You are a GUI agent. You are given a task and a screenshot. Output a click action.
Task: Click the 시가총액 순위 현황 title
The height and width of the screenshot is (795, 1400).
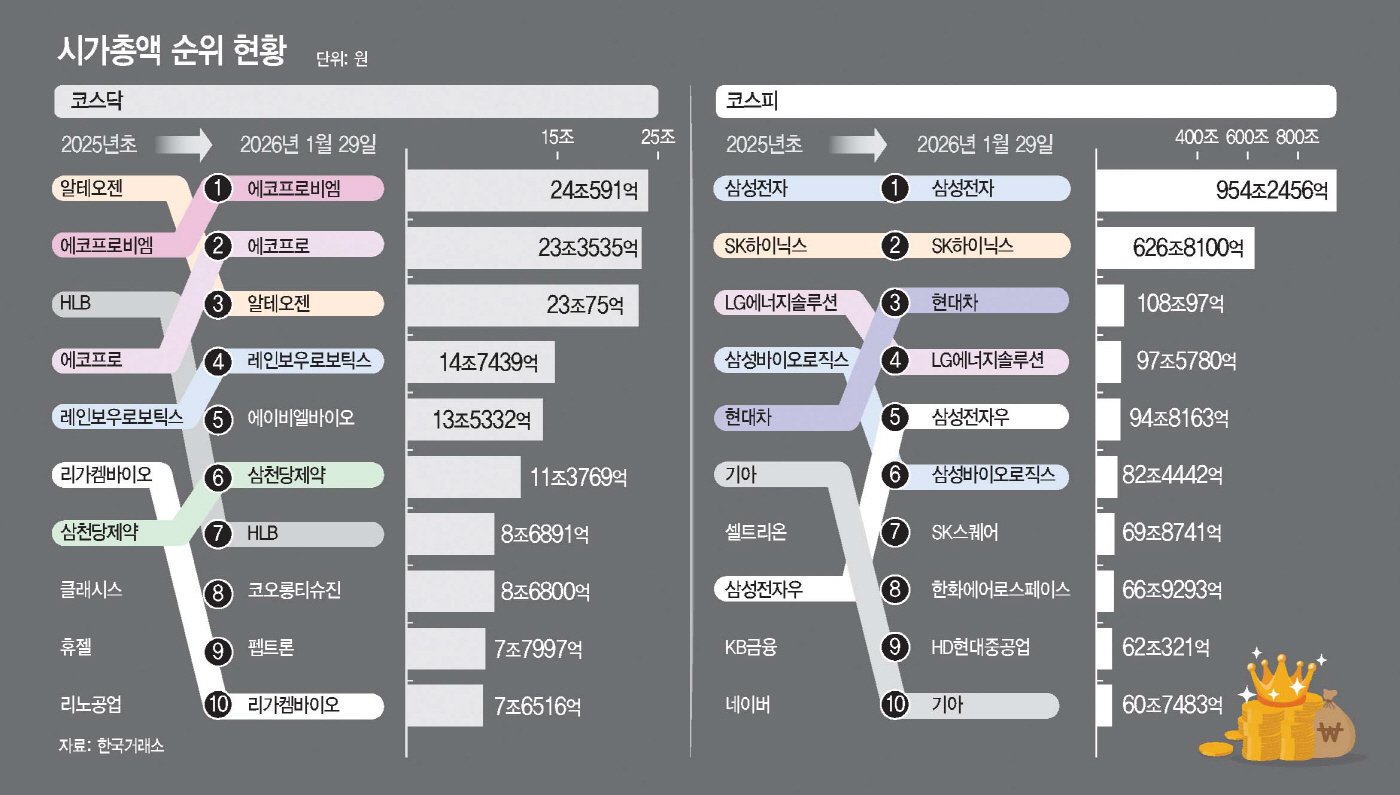point(172,50)
